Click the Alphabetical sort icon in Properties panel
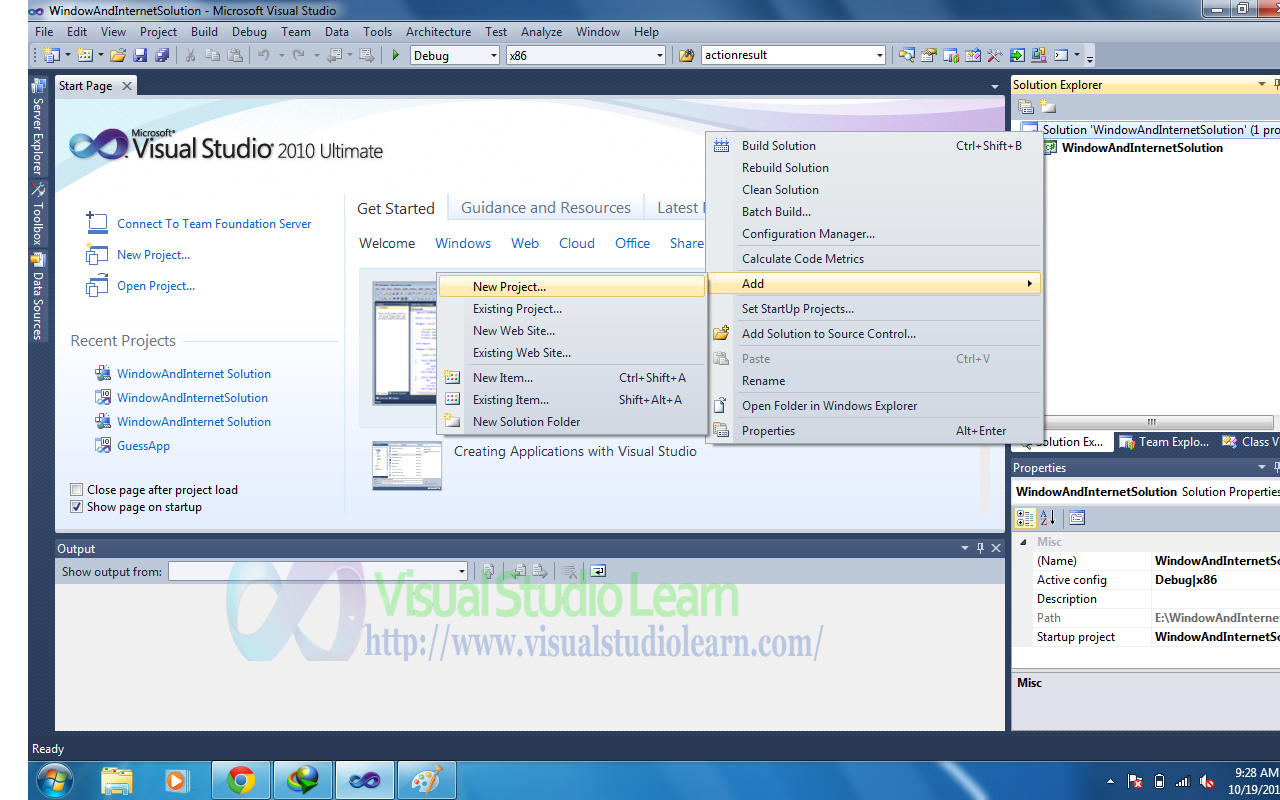This screenshot has width=1280, height=800. pyautogui.click(x=1047, y=518)
